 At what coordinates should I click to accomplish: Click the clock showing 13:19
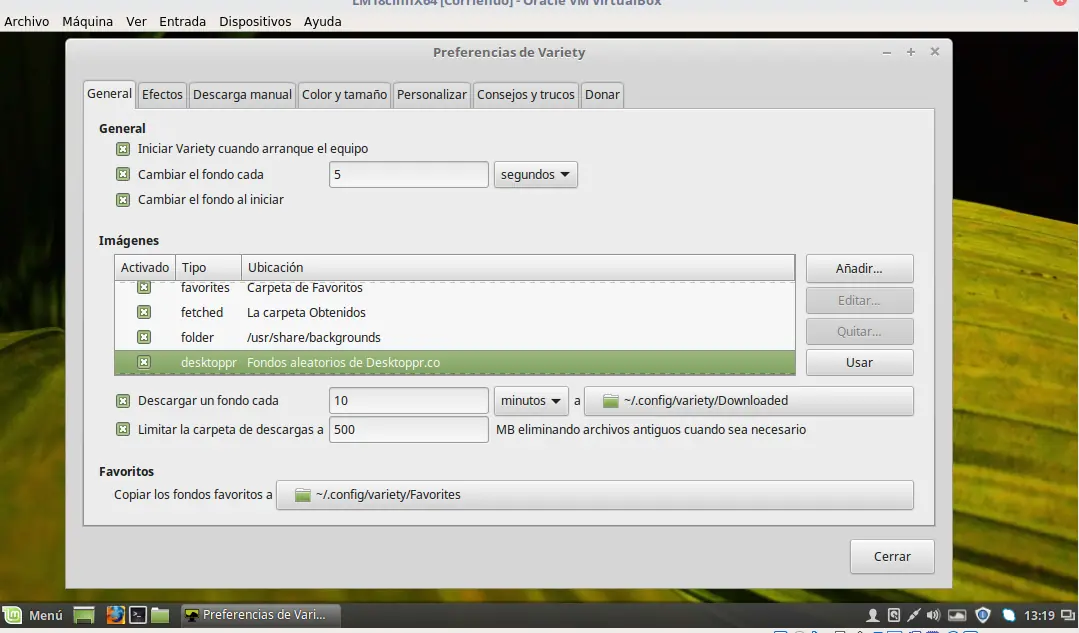pyautogui.click(x=1039, y=615)
